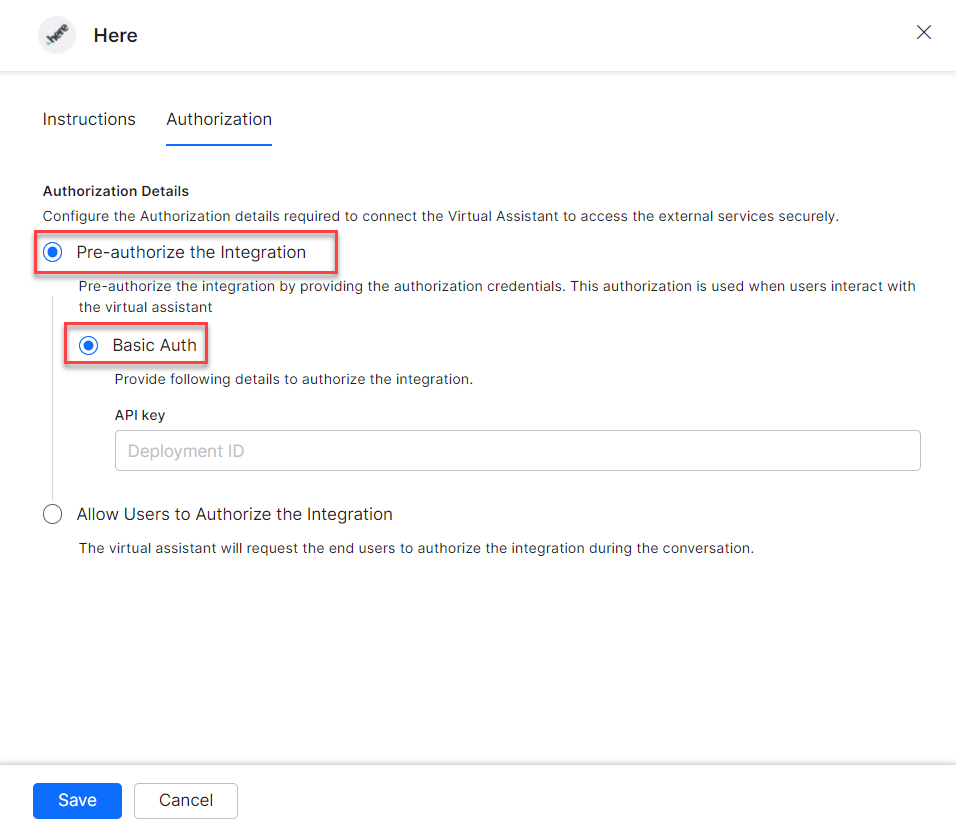The image size is (956, 824).
Task: Click the Pre-authorize the Integration label text
Action: click(x=191, y=252)
